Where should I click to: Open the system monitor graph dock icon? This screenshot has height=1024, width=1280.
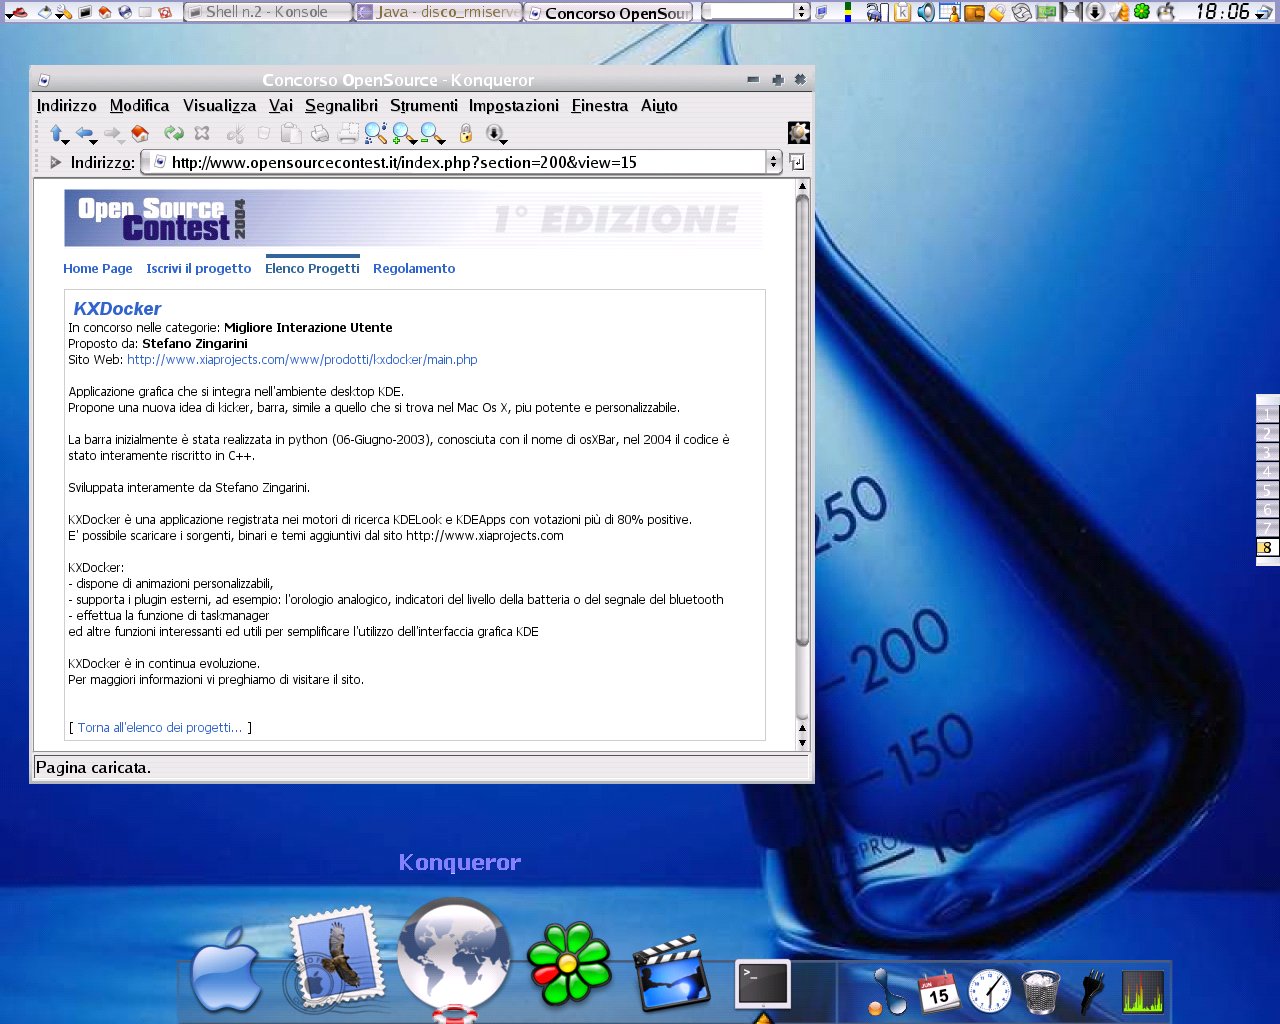point(1143,992)
